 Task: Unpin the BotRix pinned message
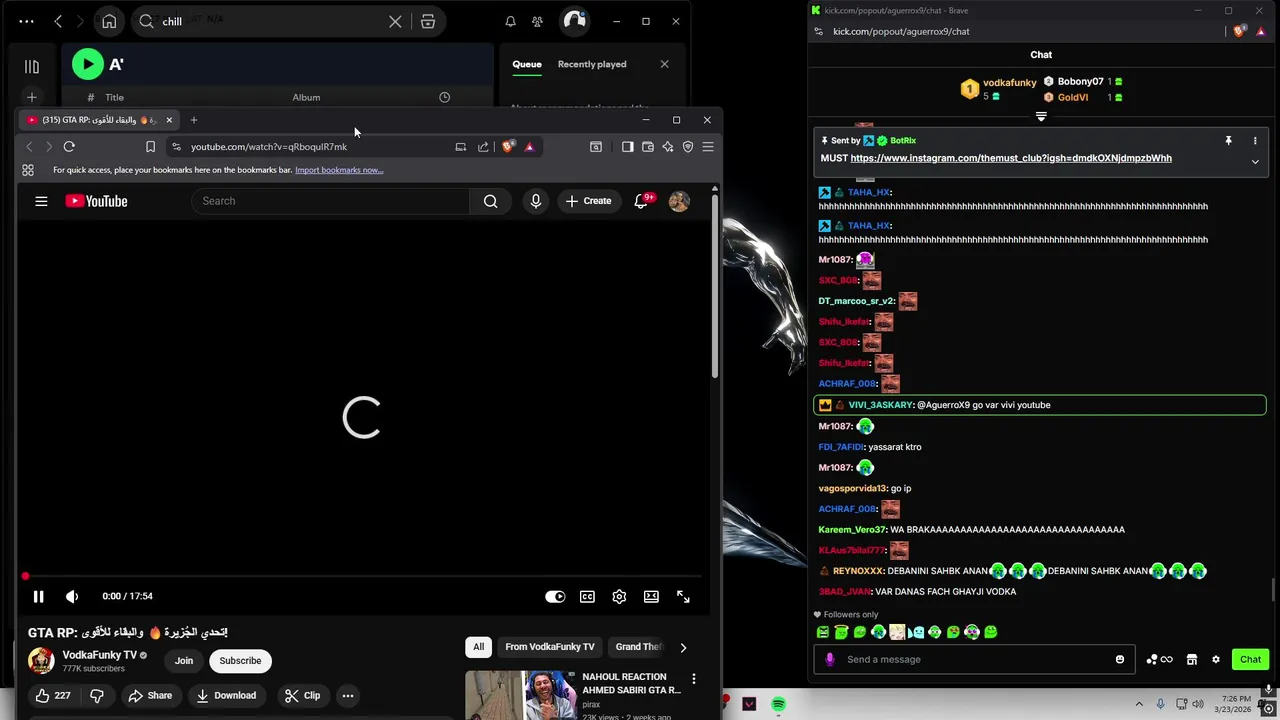point(1228,141)
